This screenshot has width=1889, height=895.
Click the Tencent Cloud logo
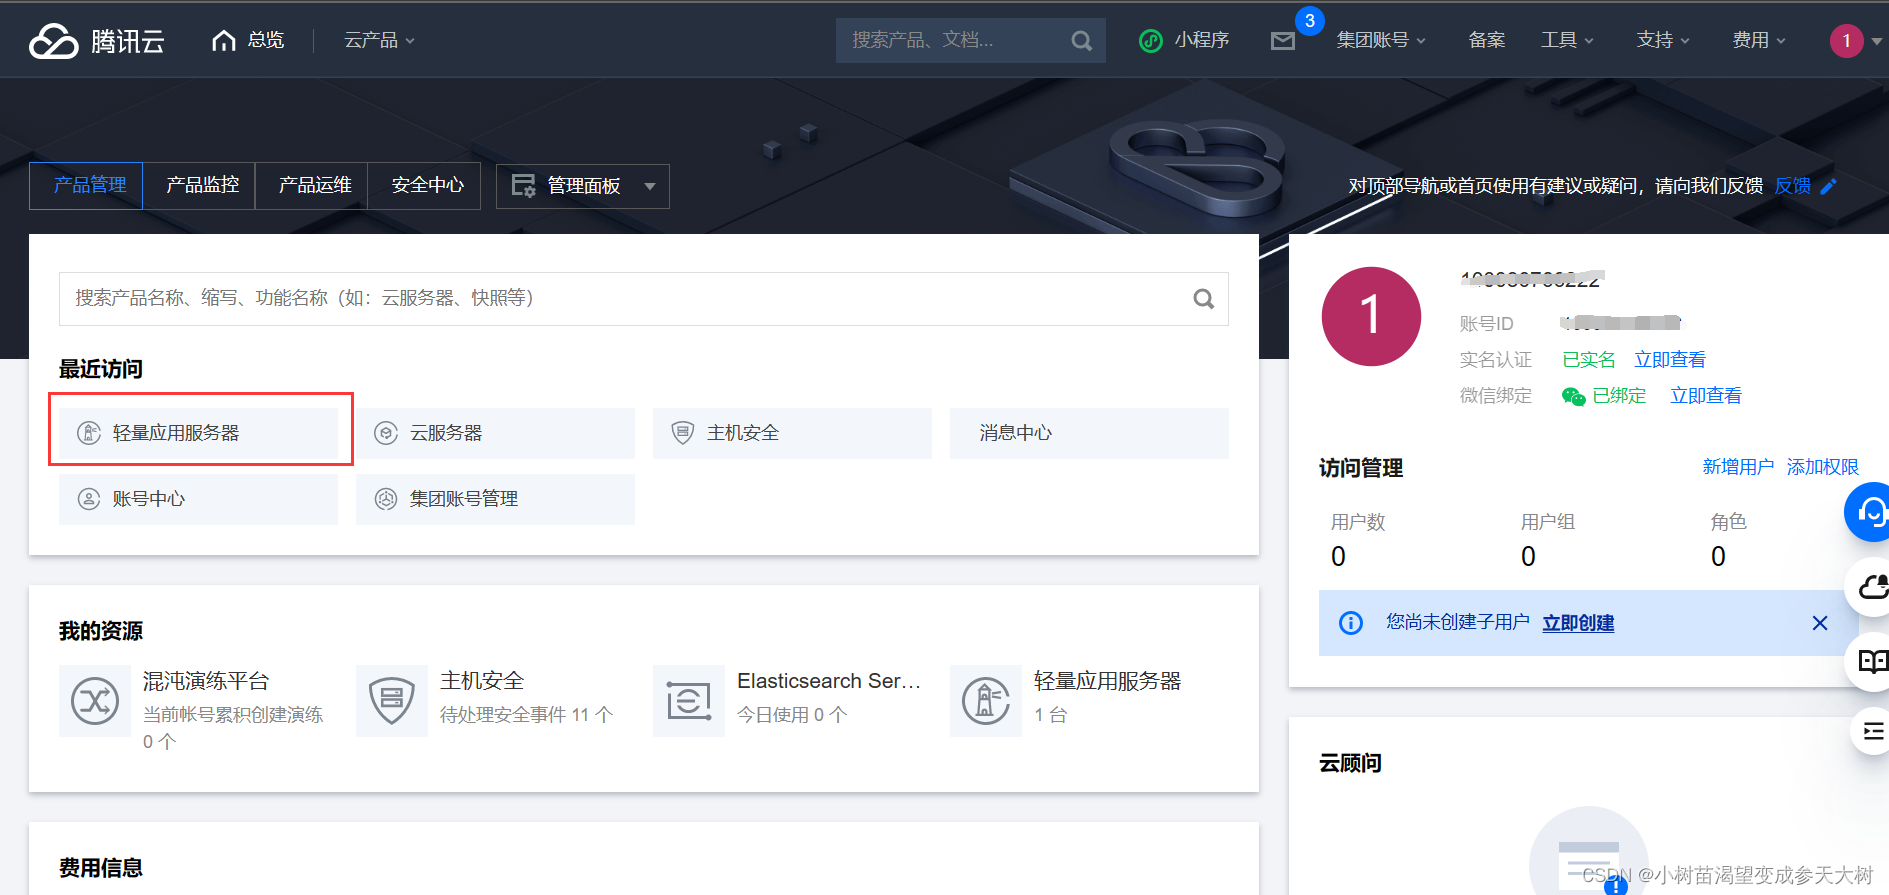pyautogui.click(x=97, y=41)
